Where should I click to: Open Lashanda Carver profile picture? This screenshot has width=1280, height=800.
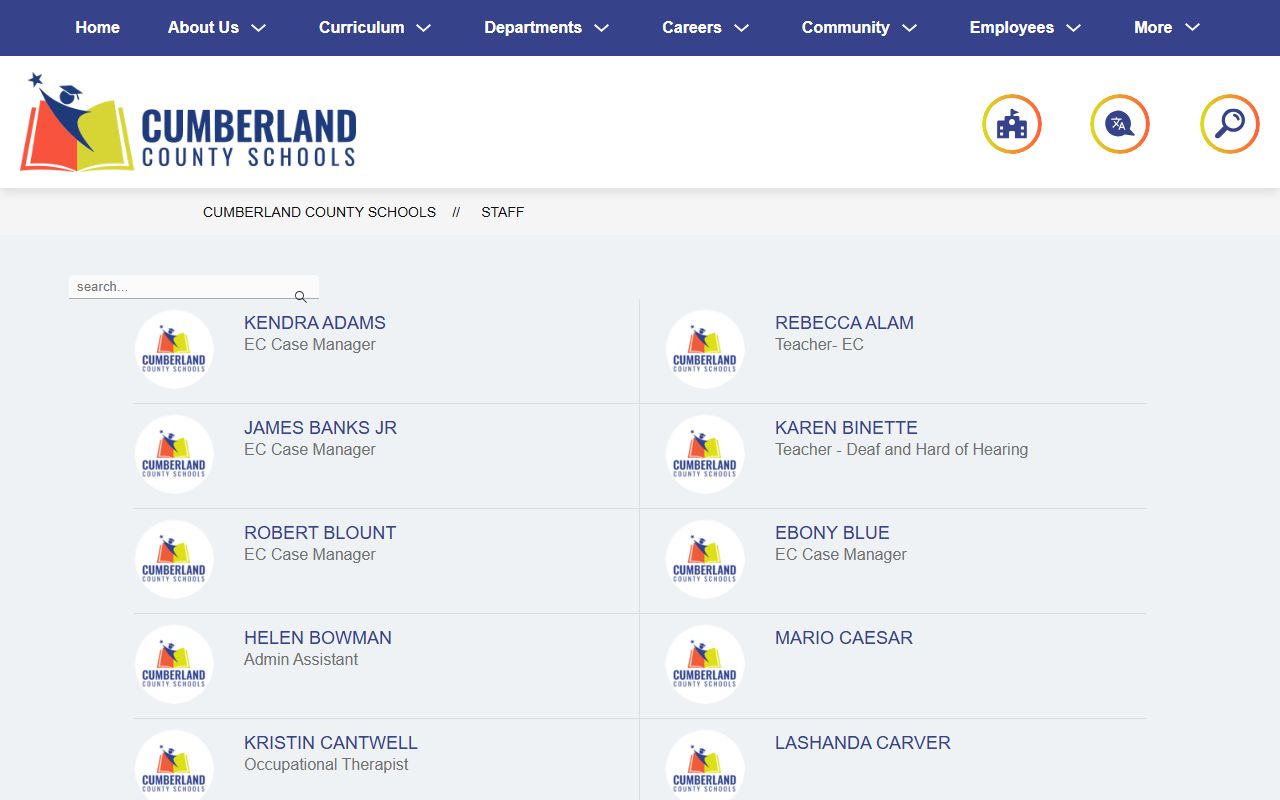tap(705, 765)
